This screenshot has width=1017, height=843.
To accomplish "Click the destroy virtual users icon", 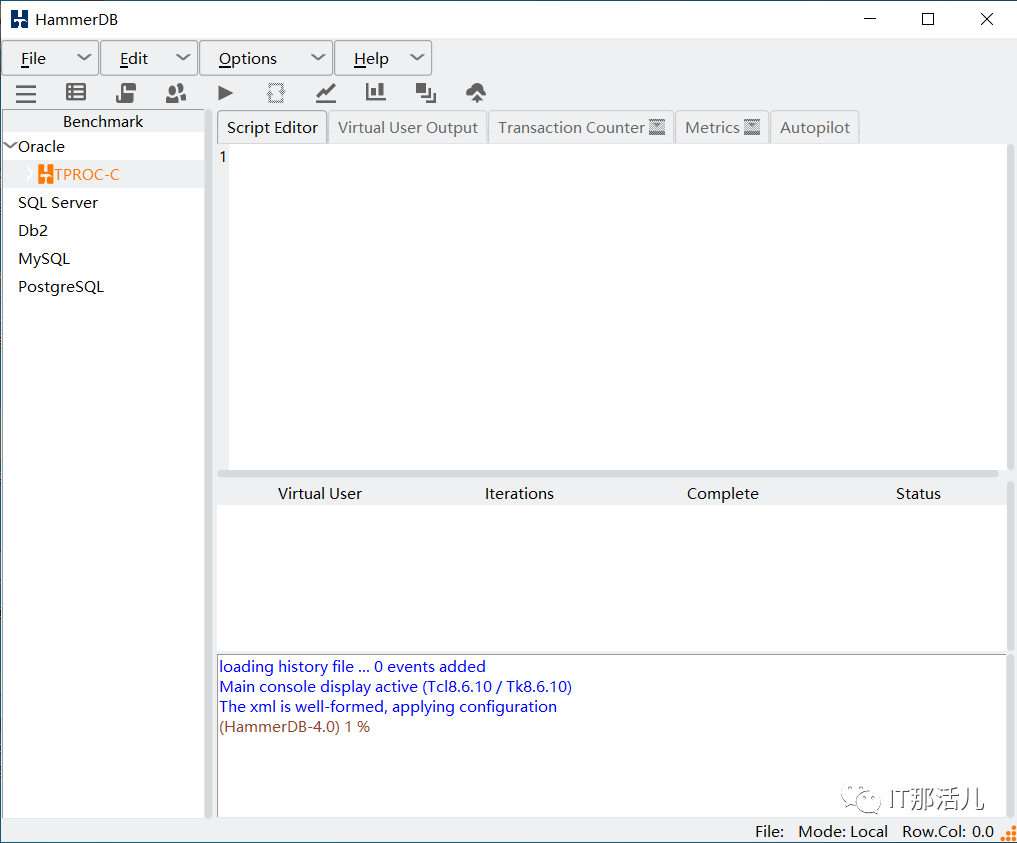I will (x=276, y=93).
